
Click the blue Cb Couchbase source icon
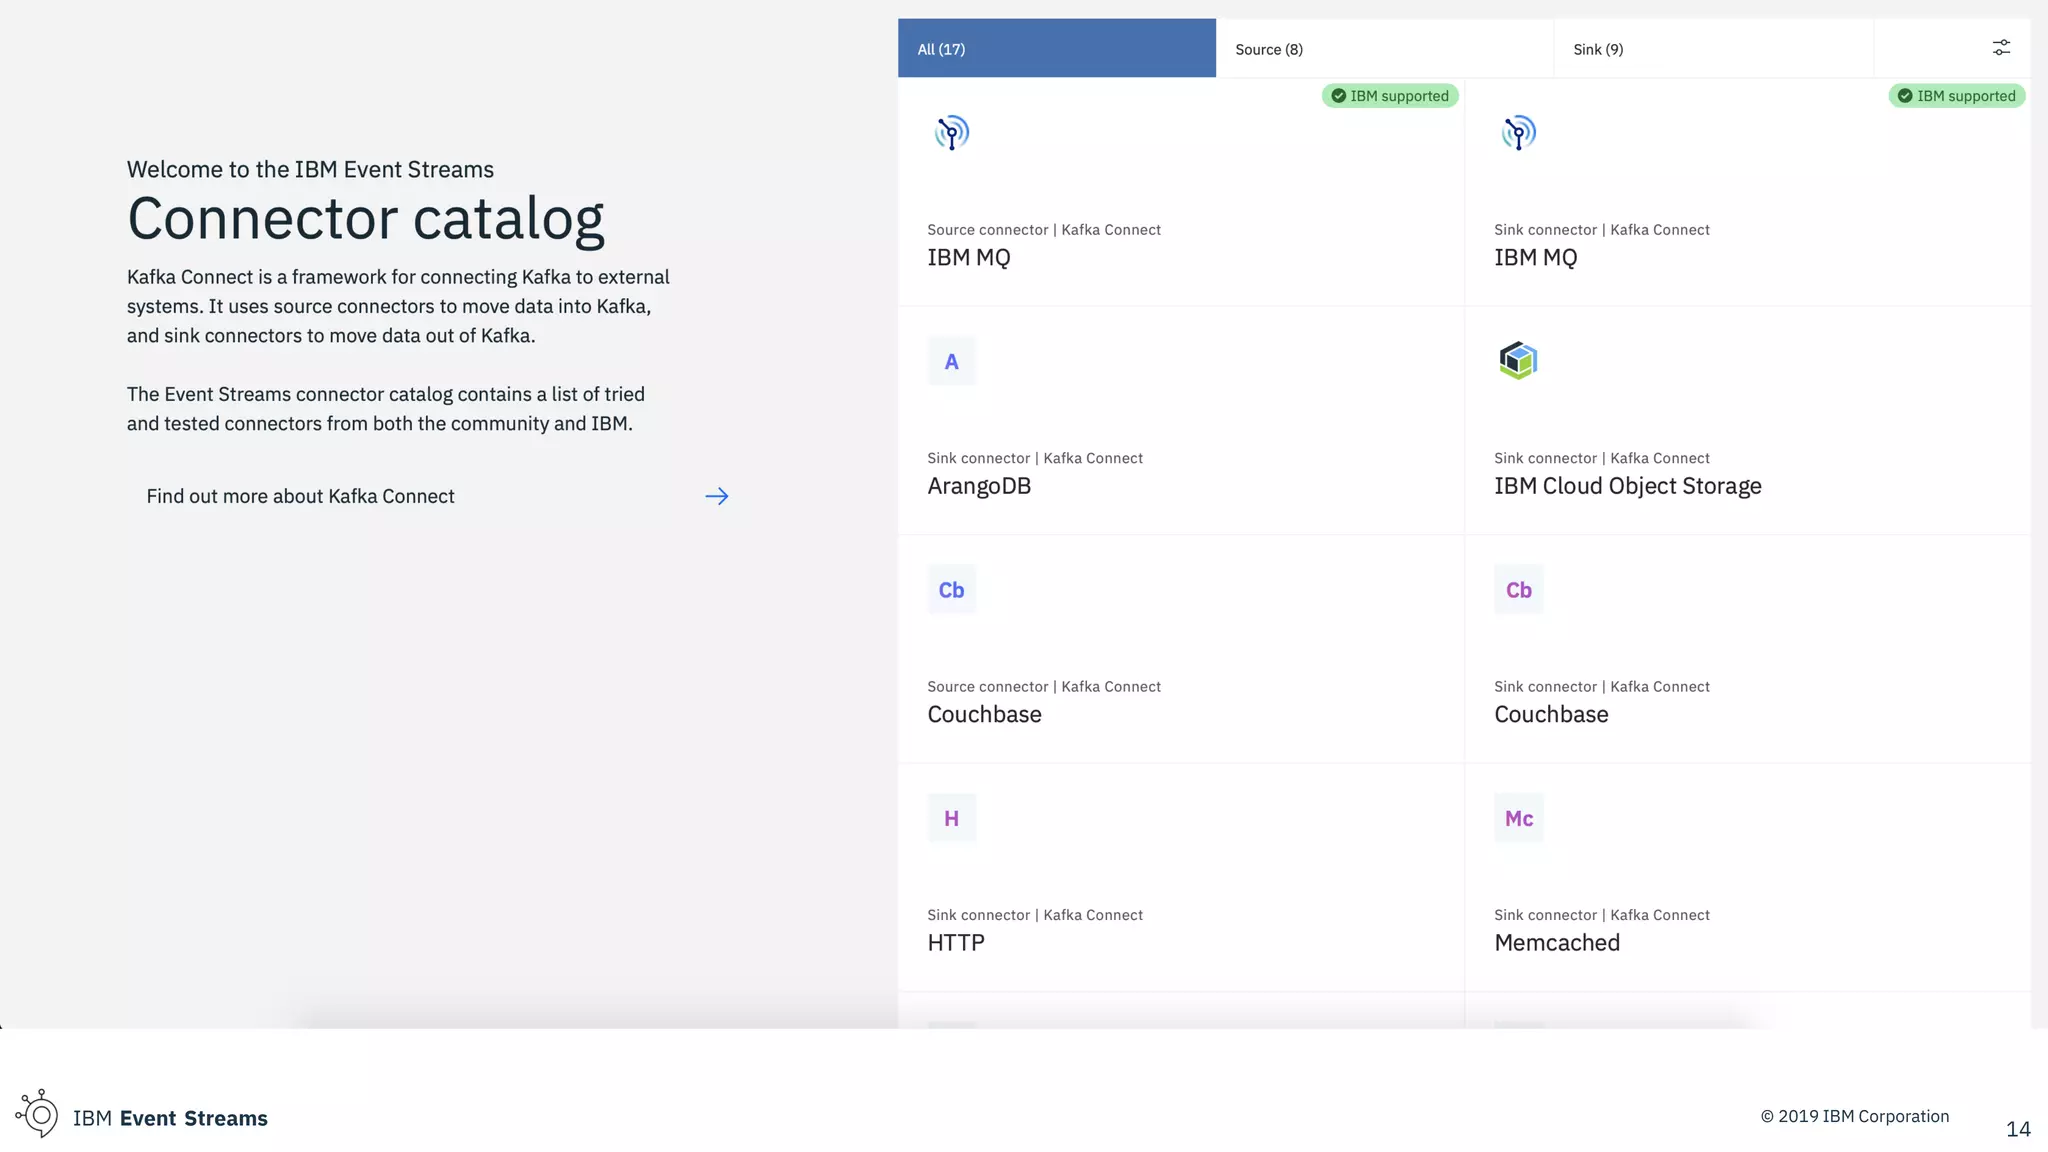click(951, 590)
